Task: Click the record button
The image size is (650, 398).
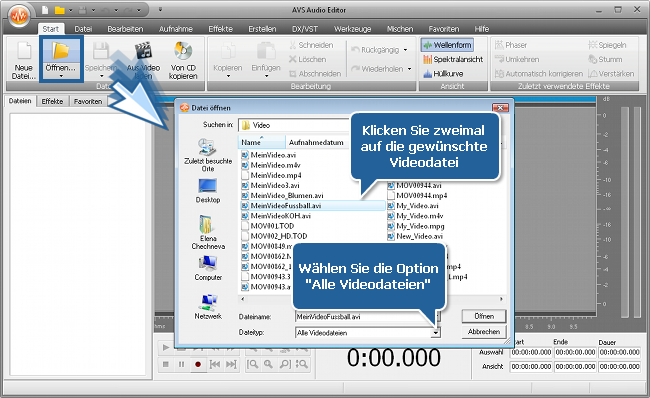Action: coord(198,364)
